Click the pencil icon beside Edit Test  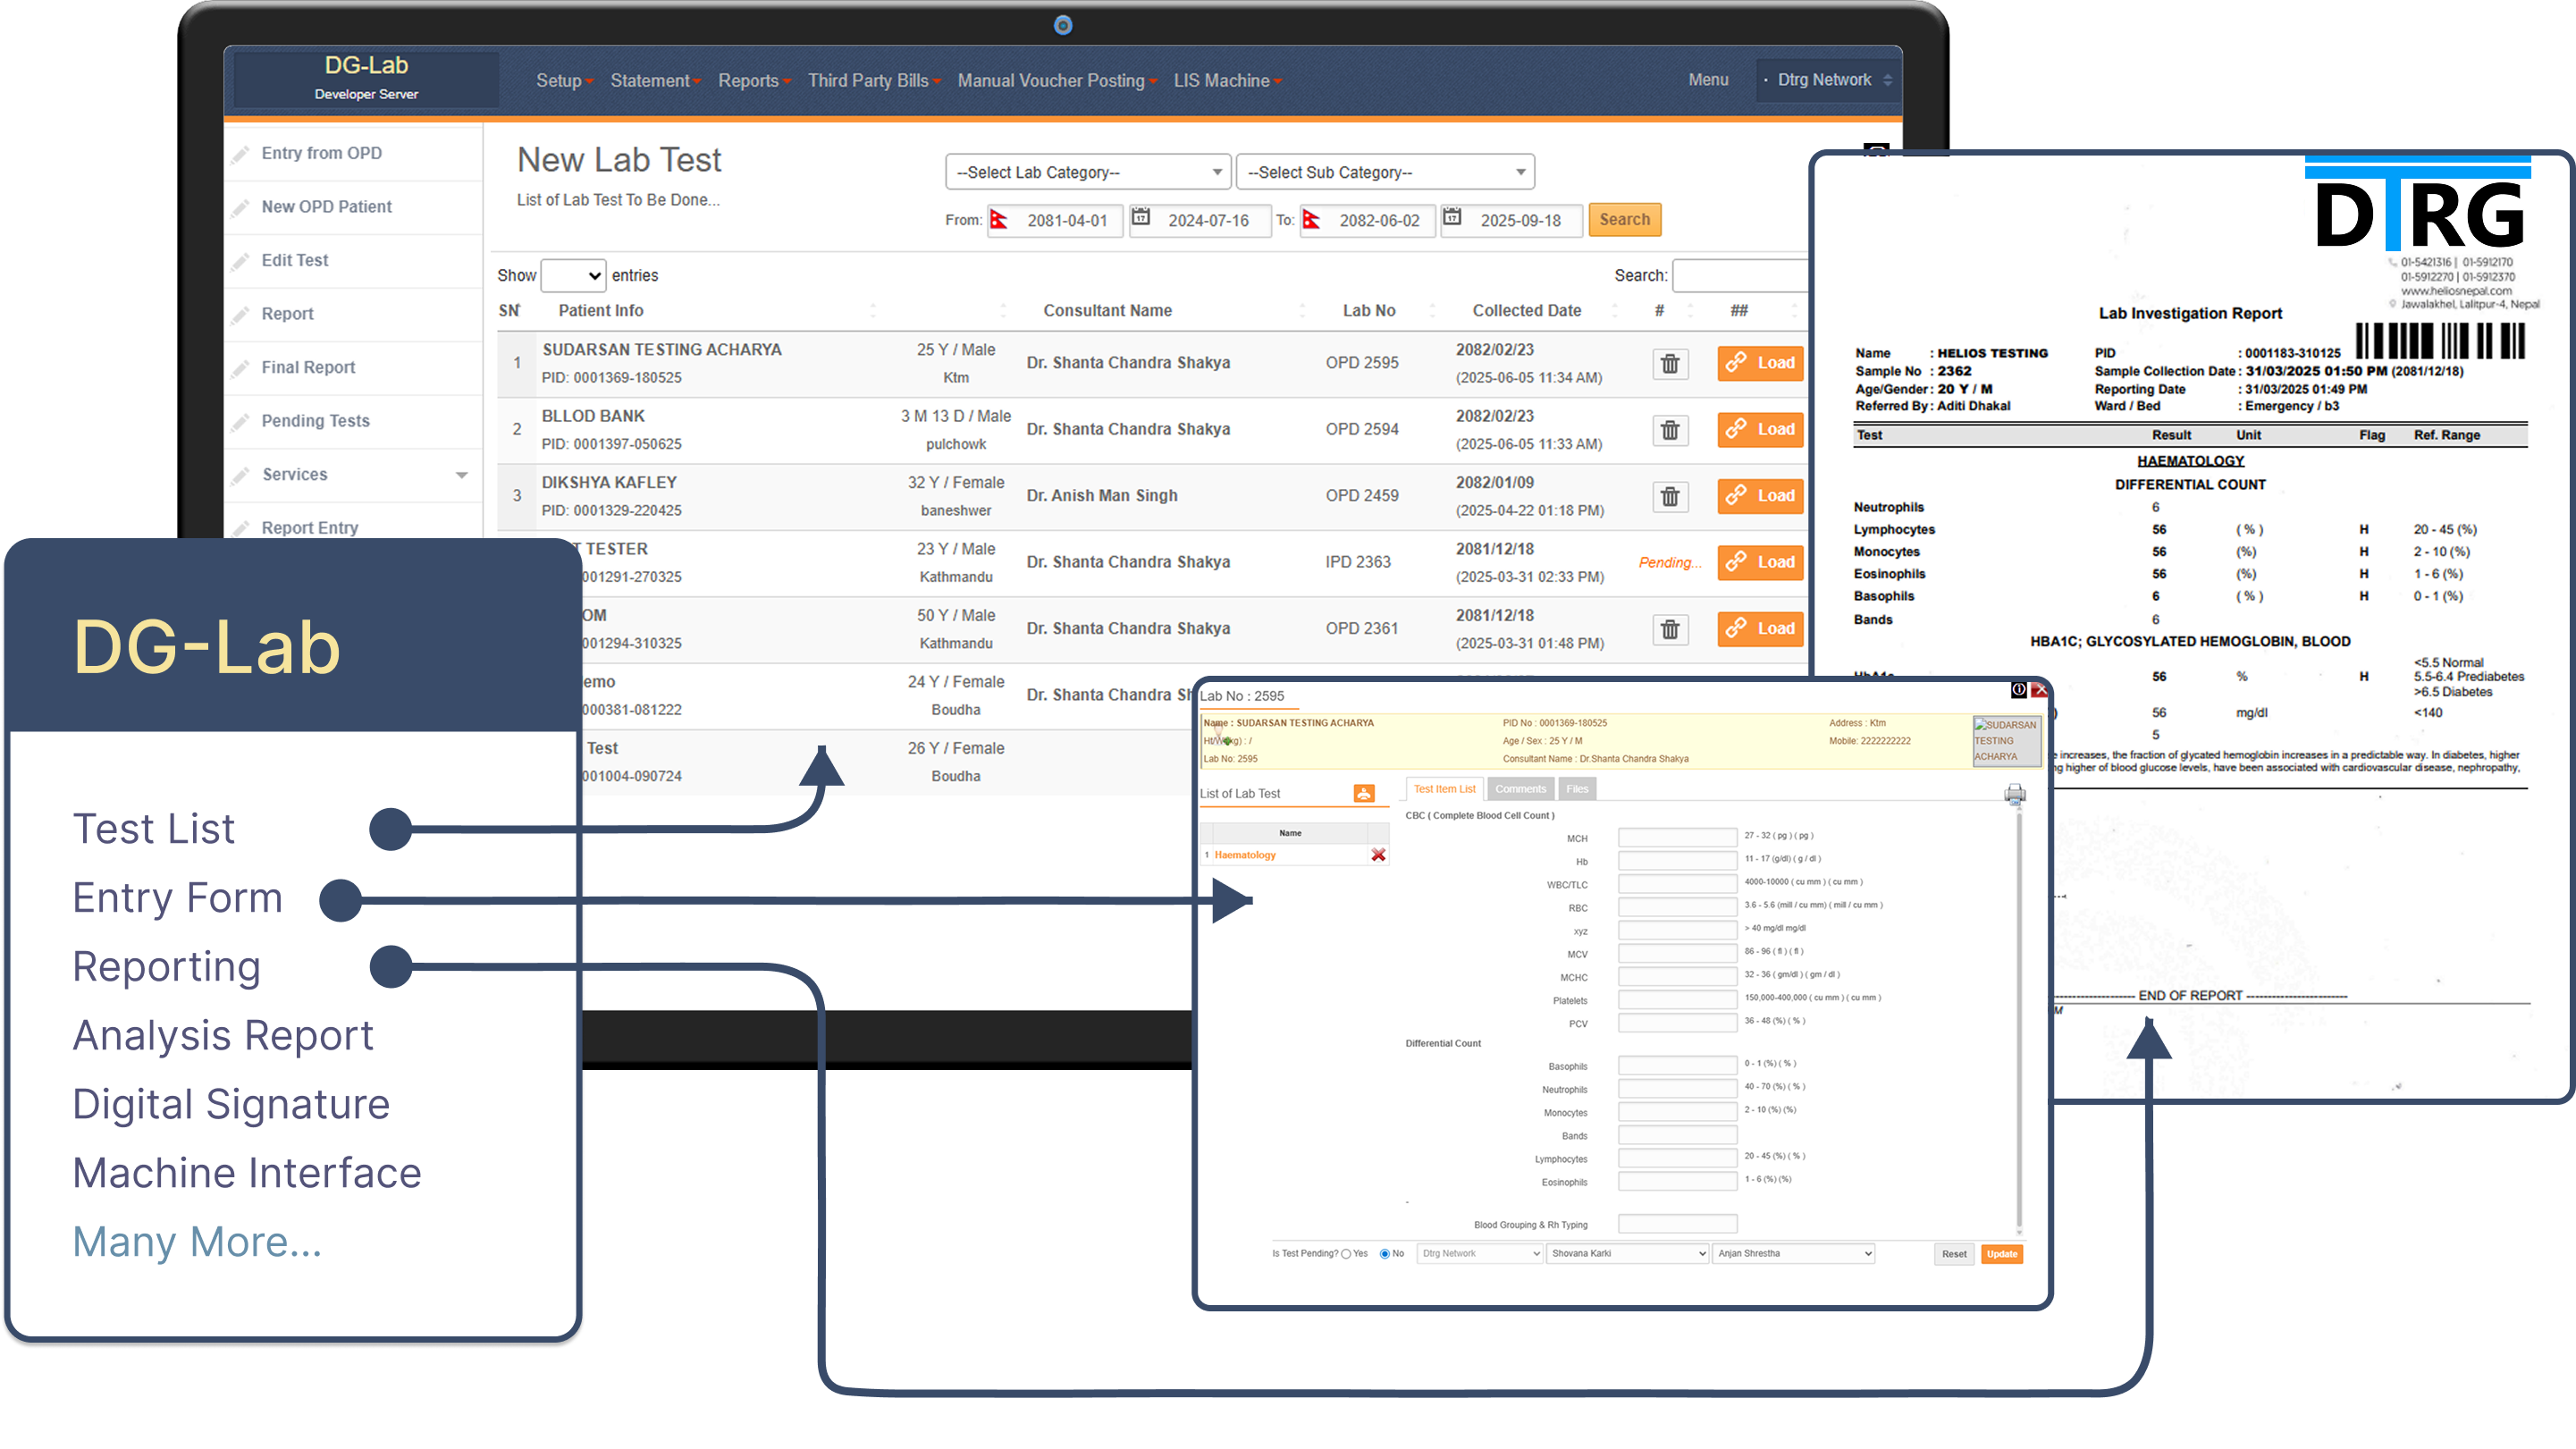point(243,259)
